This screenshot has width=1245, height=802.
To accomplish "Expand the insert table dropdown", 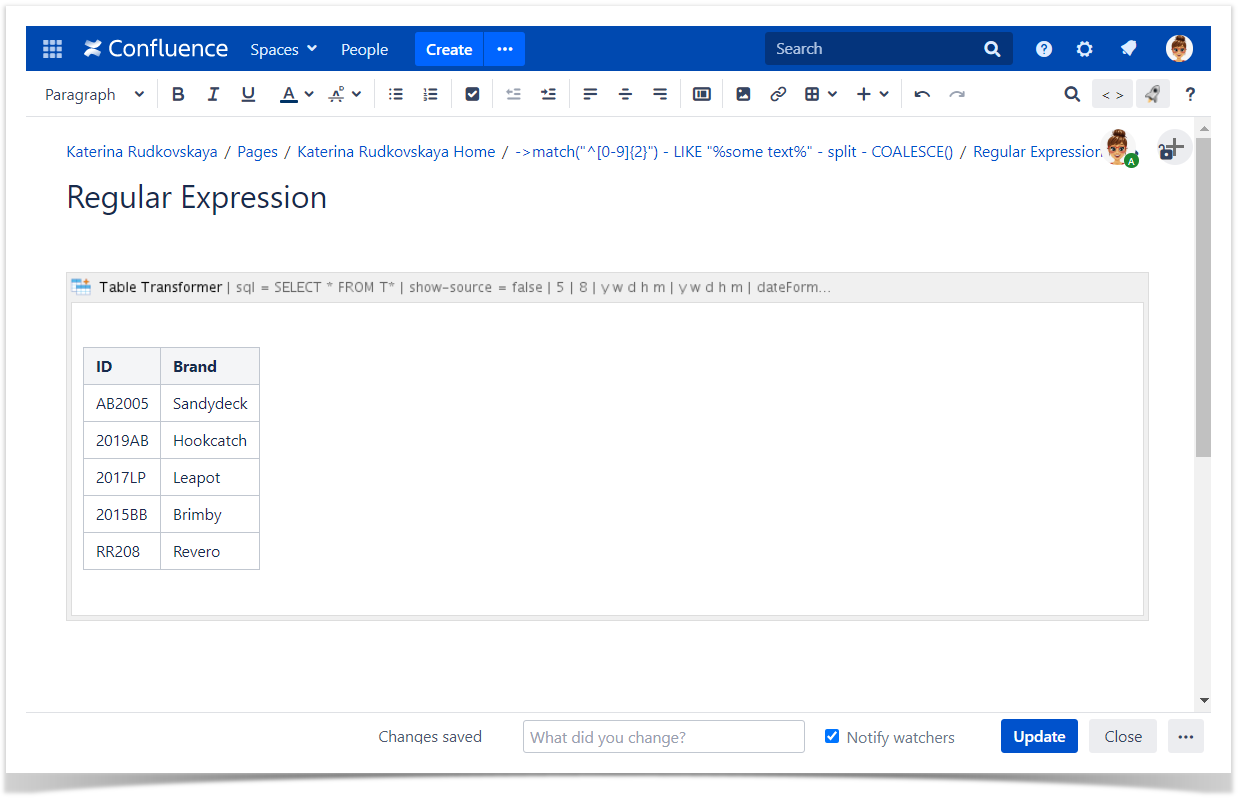I will pyautogui.click(x=819, y=94).
